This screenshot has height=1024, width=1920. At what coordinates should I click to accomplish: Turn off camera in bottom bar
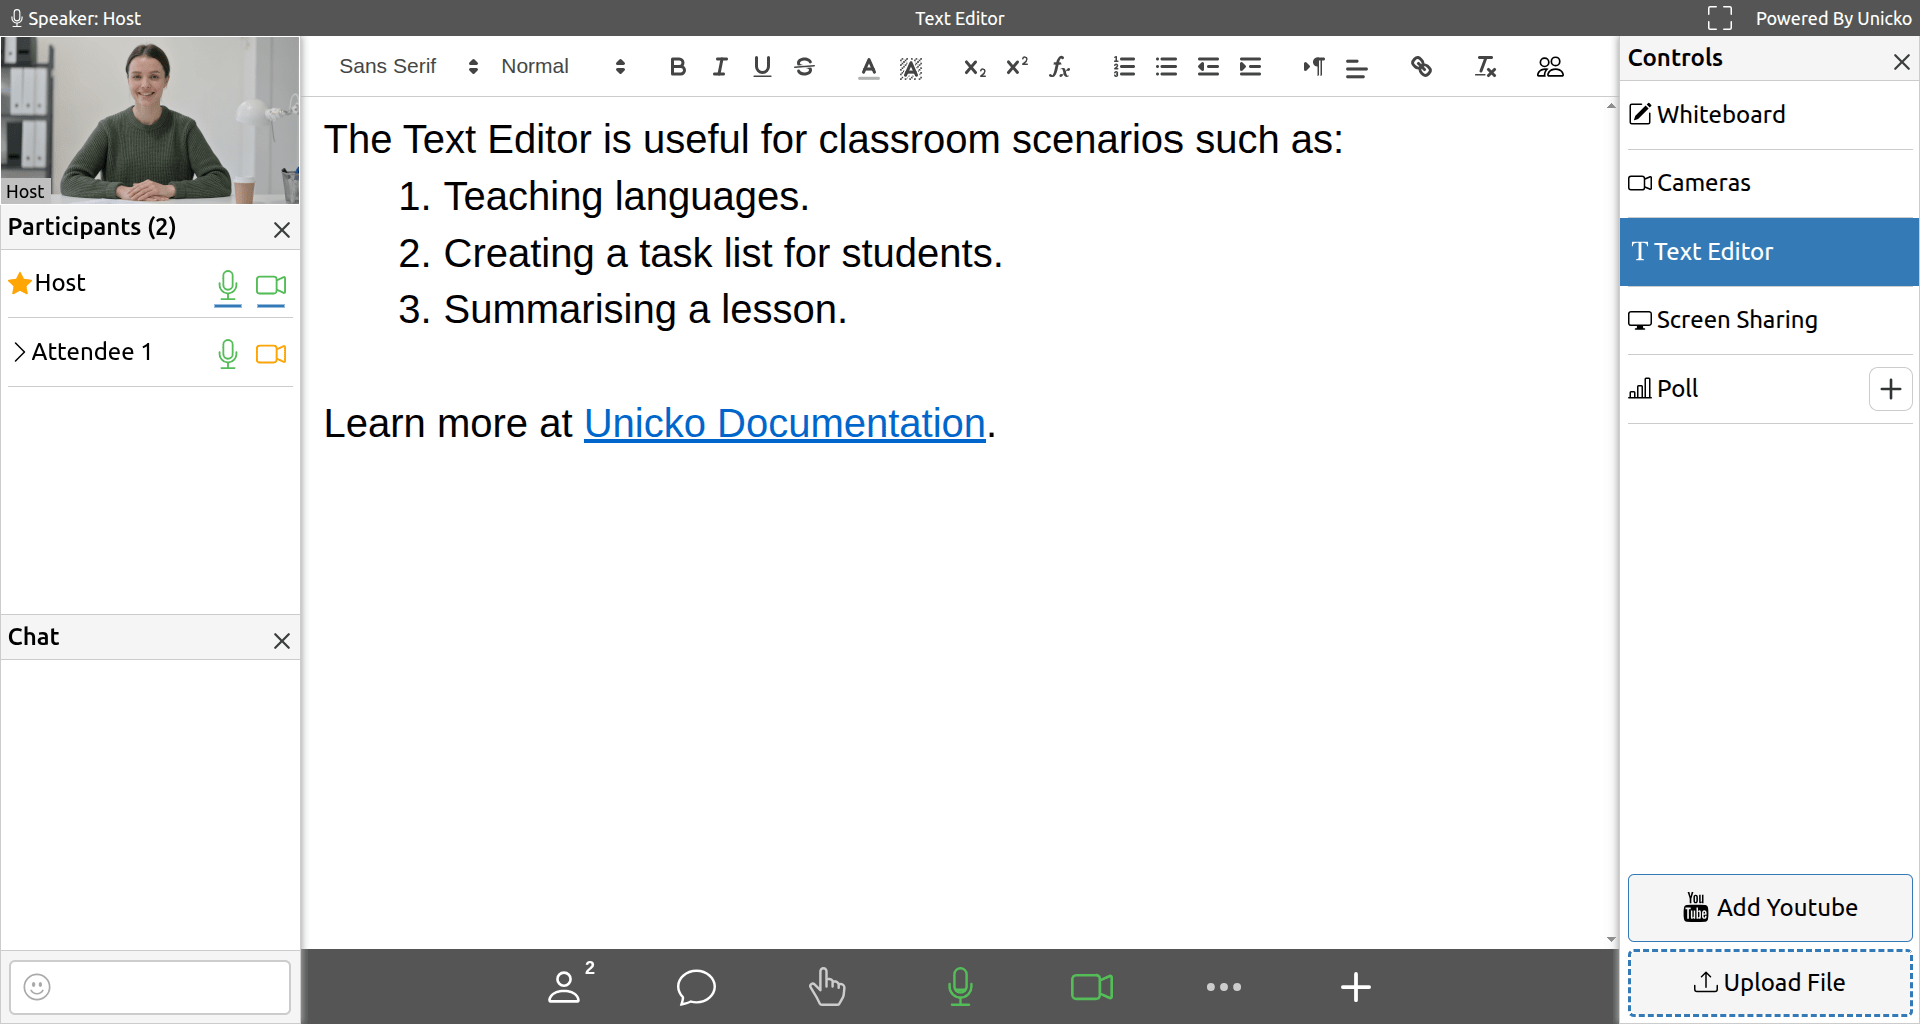1091,987
